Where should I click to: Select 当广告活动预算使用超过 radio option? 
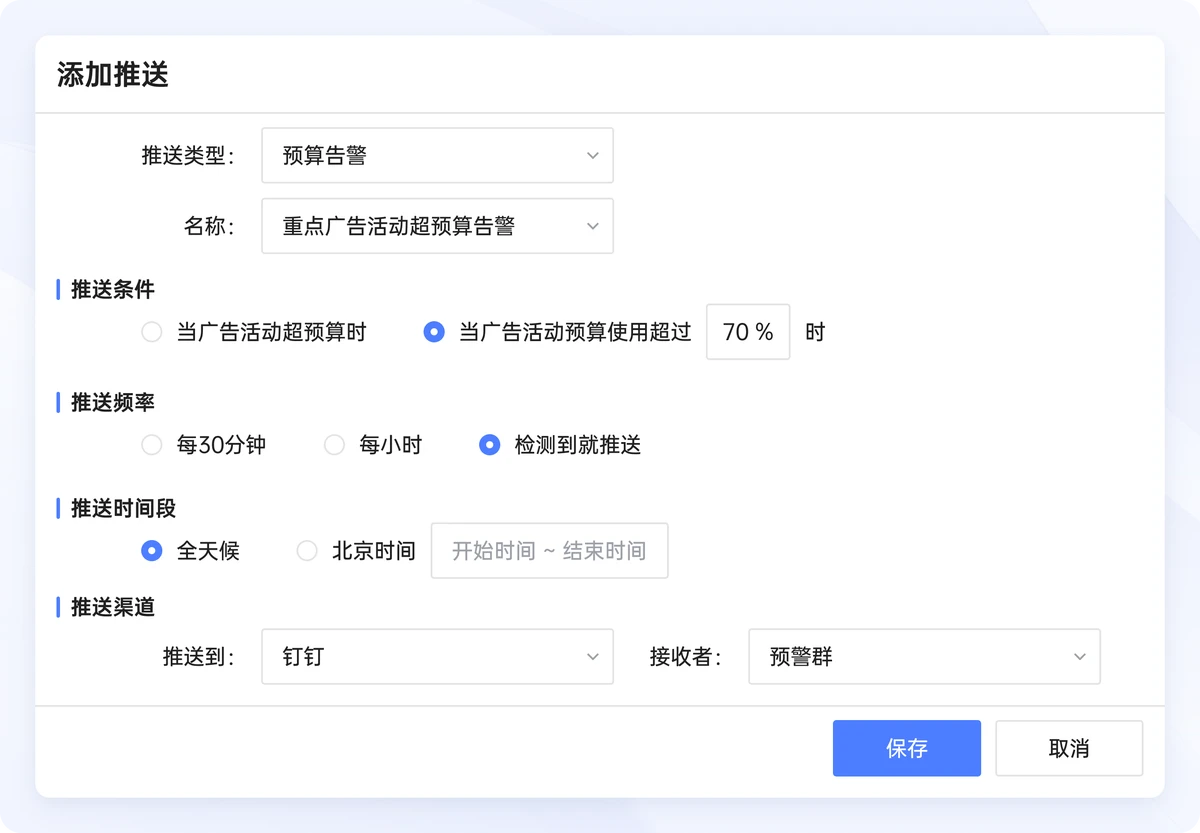coord(434,333)
